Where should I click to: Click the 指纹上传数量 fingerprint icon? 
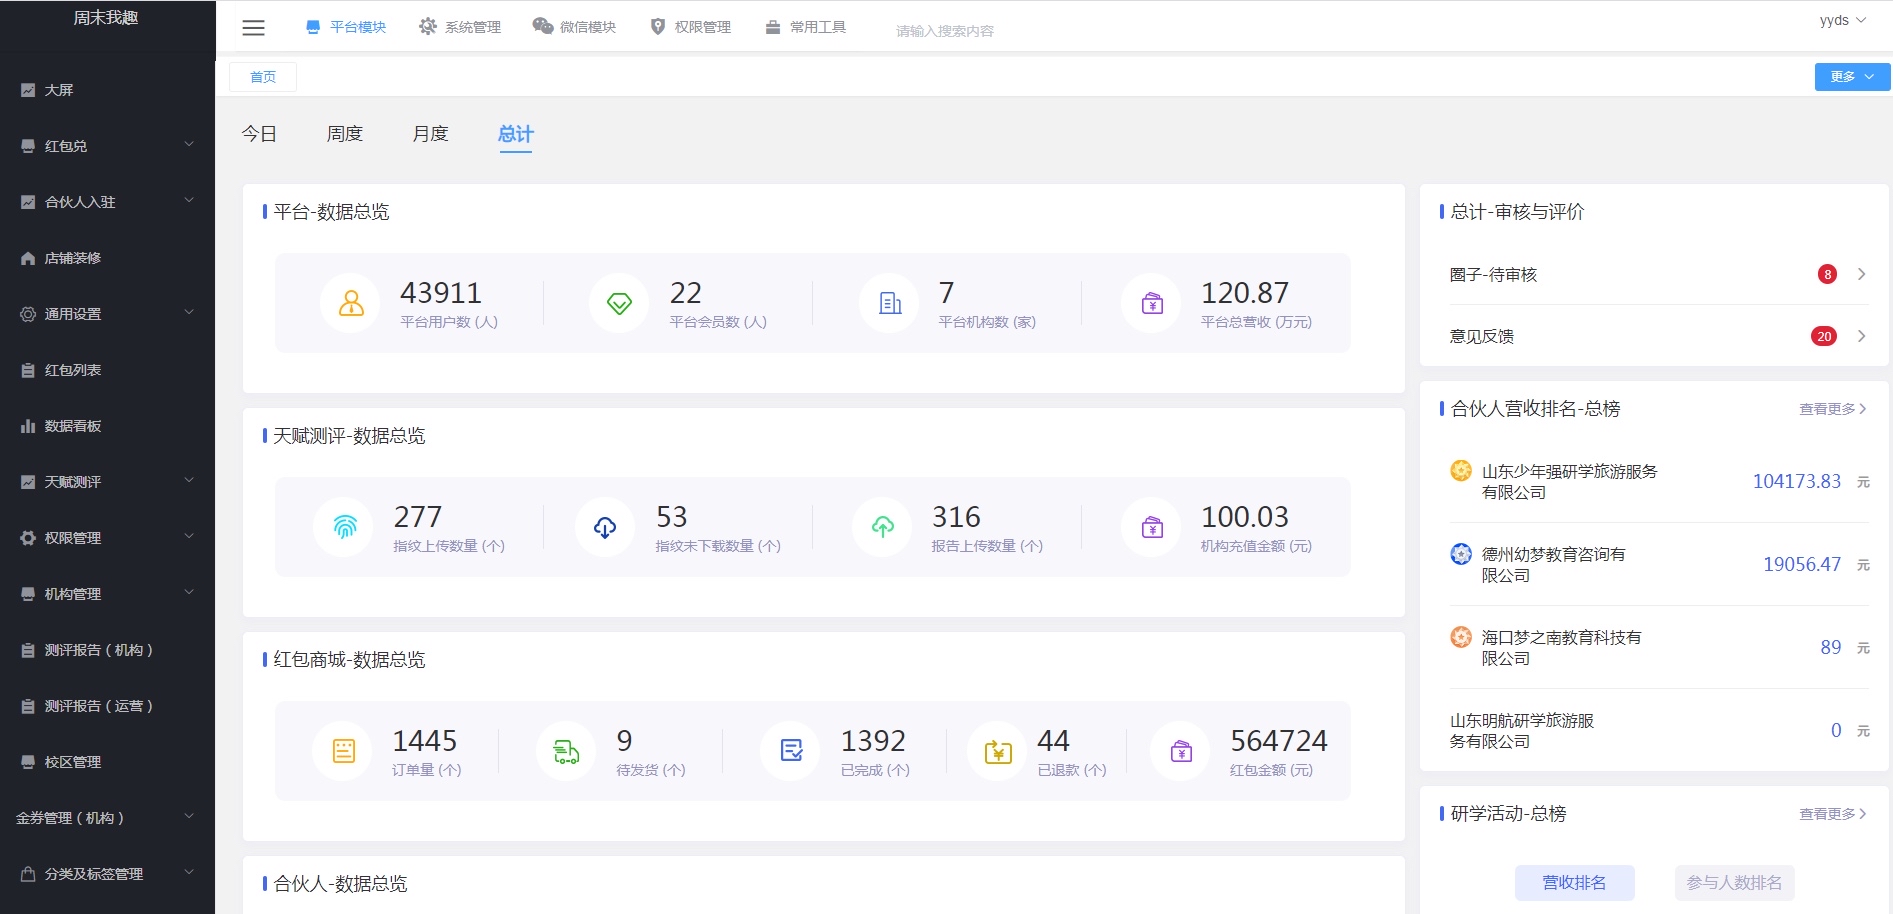(x=344, y=527)
